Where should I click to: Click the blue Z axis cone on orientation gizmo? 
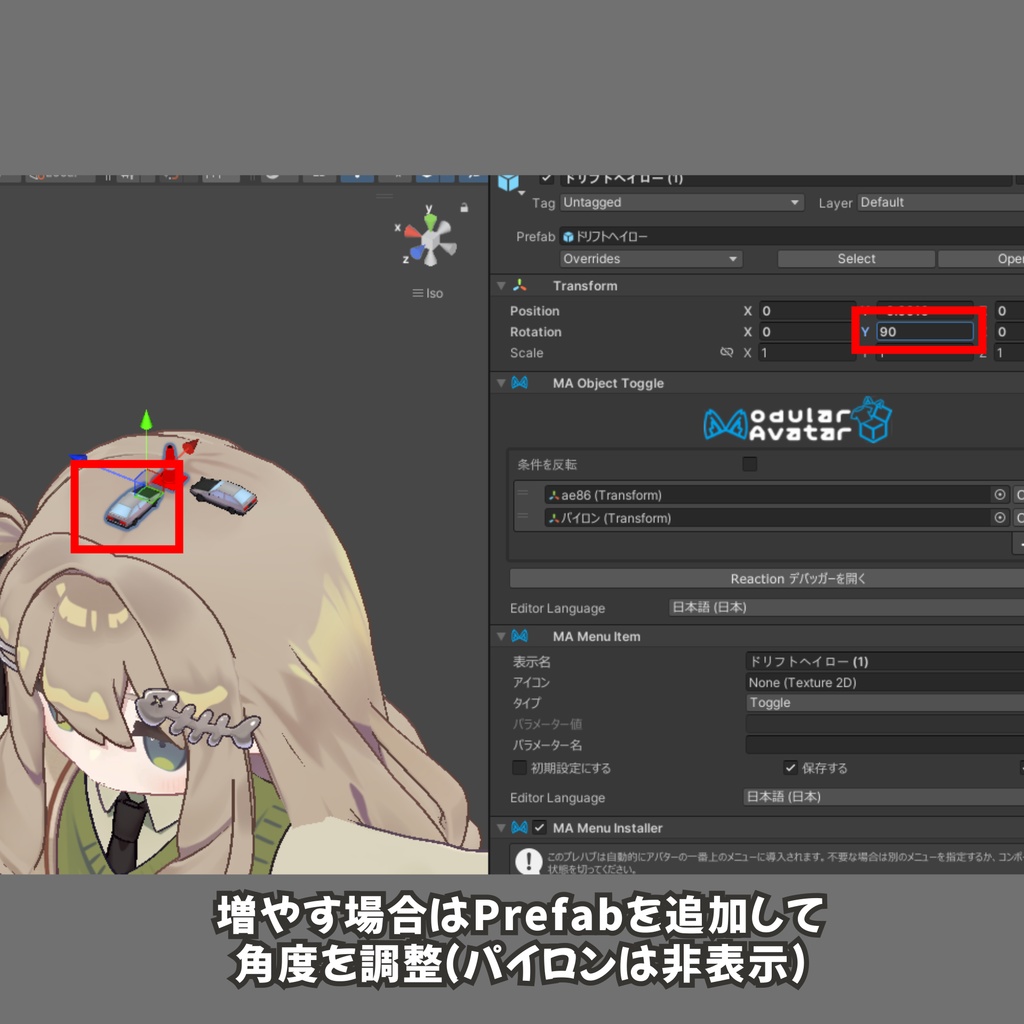417,252
